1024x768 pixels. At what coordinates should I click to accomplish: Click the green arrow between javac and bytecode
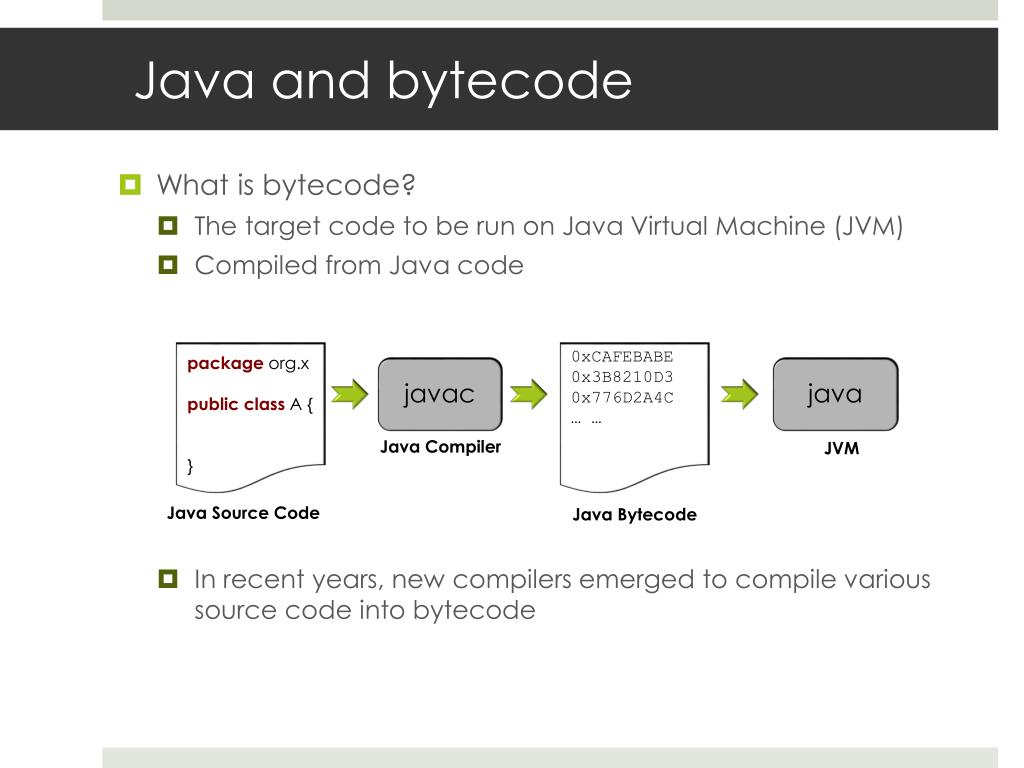528,394
